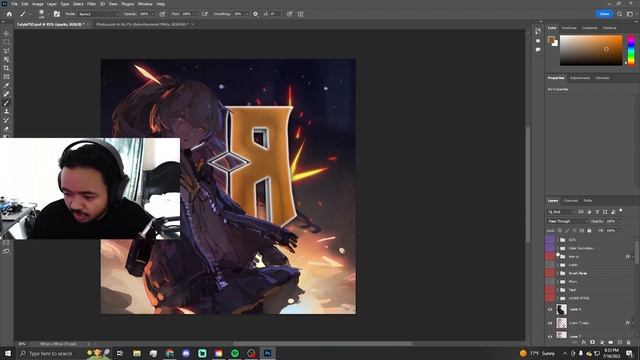The width and height of the screenshot is (640, 360).
Task: Create a new group folder icon
Action: [x=611, y=342]
